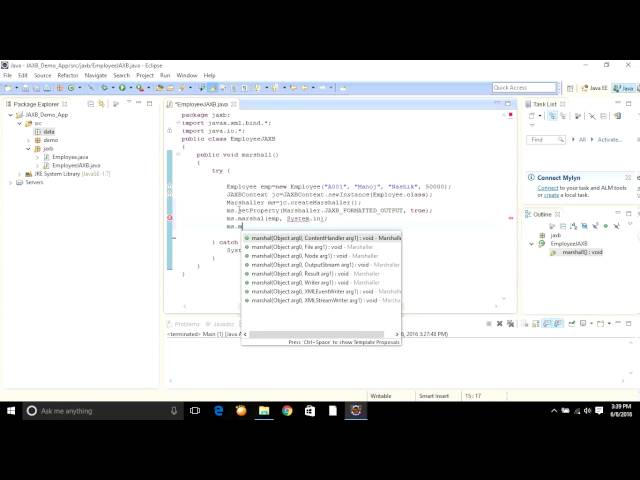Viewport: 640px width, 480px height.
Task: Select the EmployeeJAXB.java editor tab
Action: (x=201, y=104)
